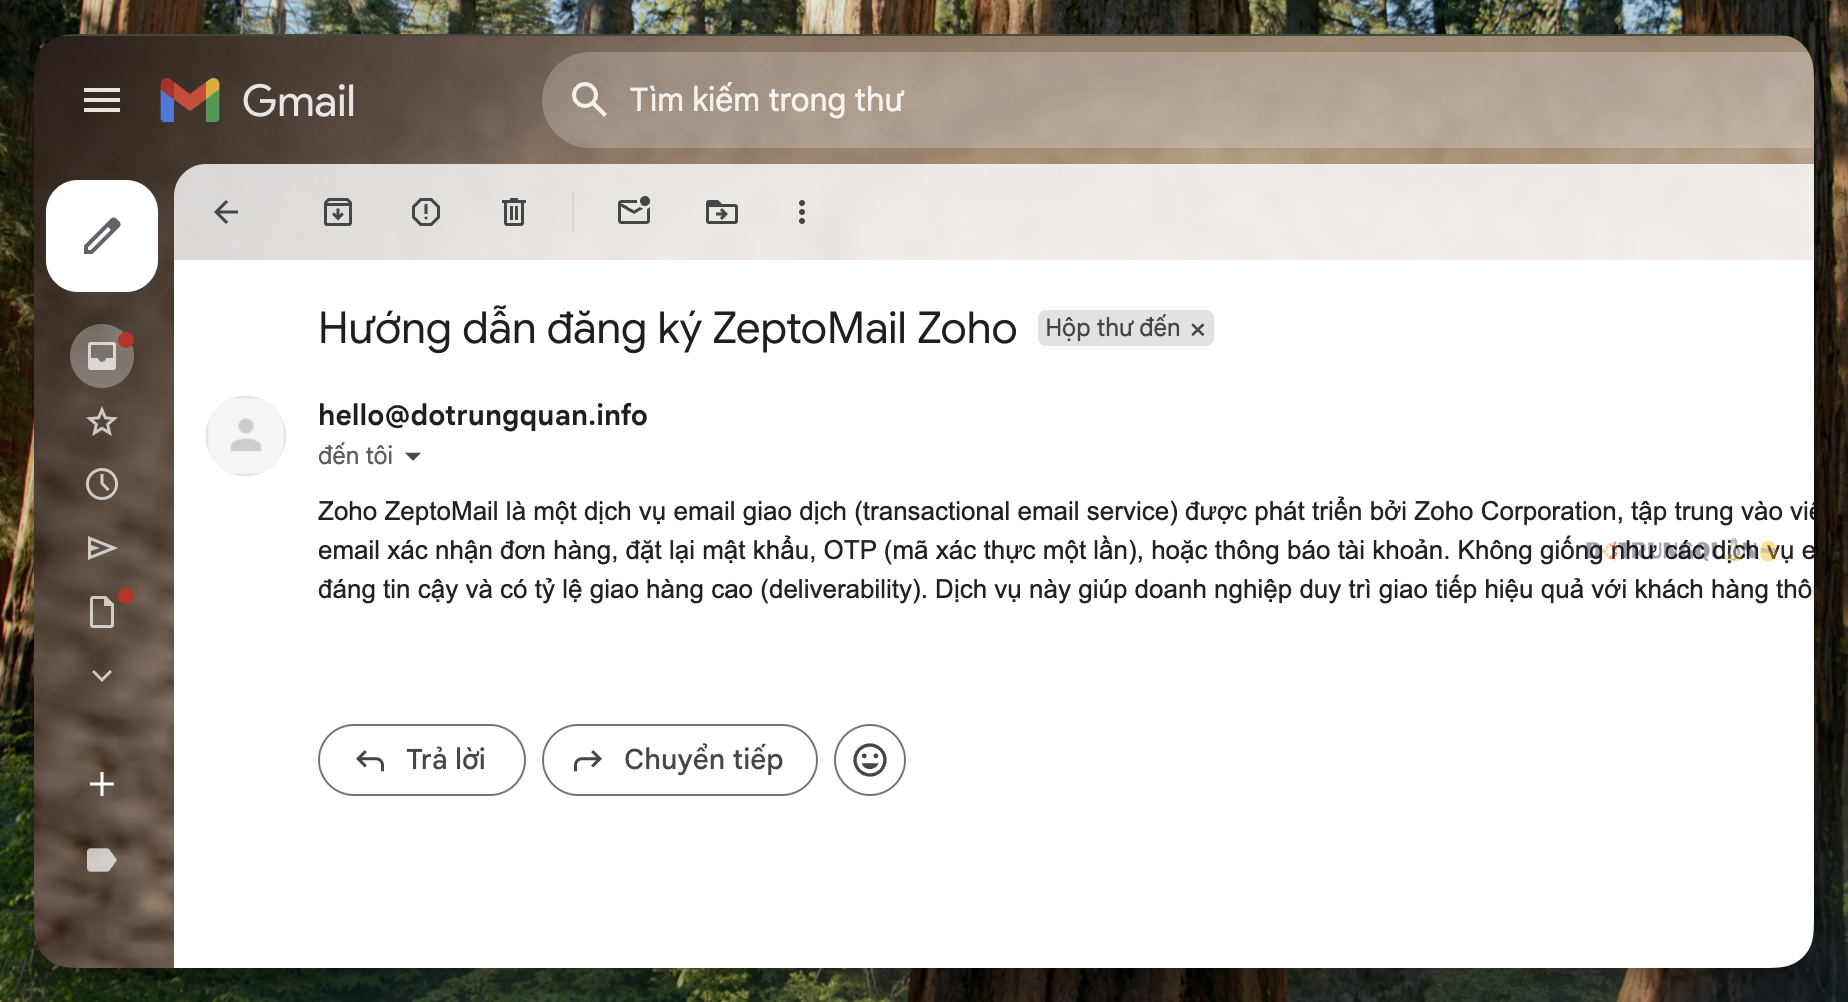Archive this email
The width and height of the screenshot is (1848, 1002).
338,212
